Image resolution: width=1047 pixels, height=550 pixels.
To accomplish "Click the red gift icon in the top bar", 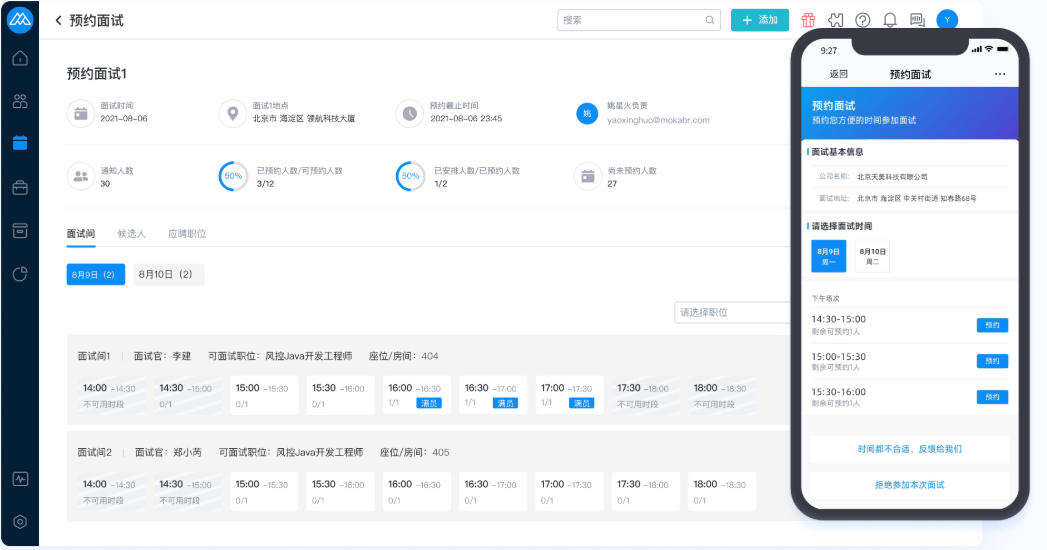I will tap(808, 20).
